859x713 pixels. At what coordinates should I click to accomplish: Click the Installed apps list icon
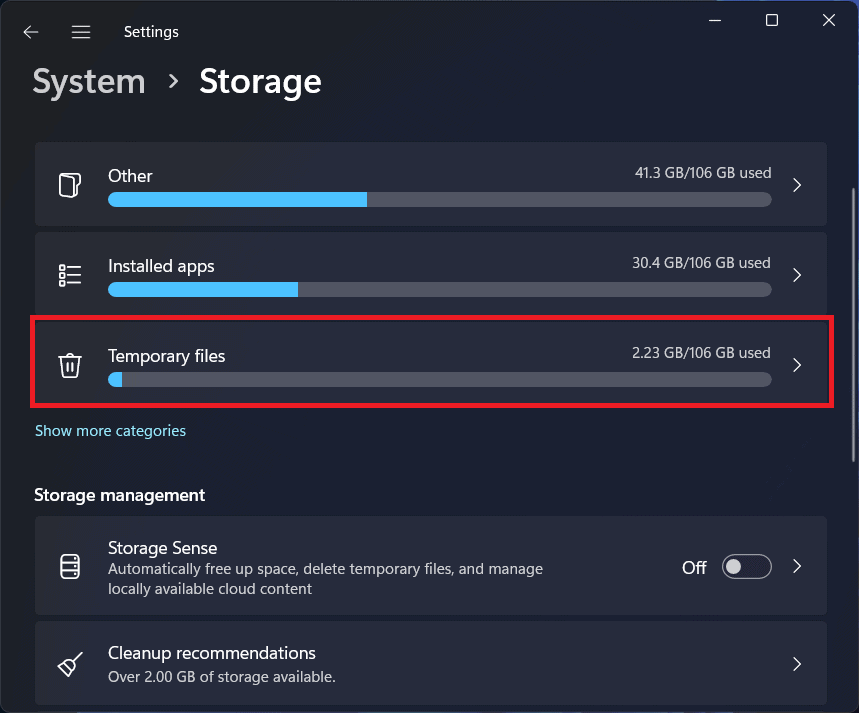[69, 275]
